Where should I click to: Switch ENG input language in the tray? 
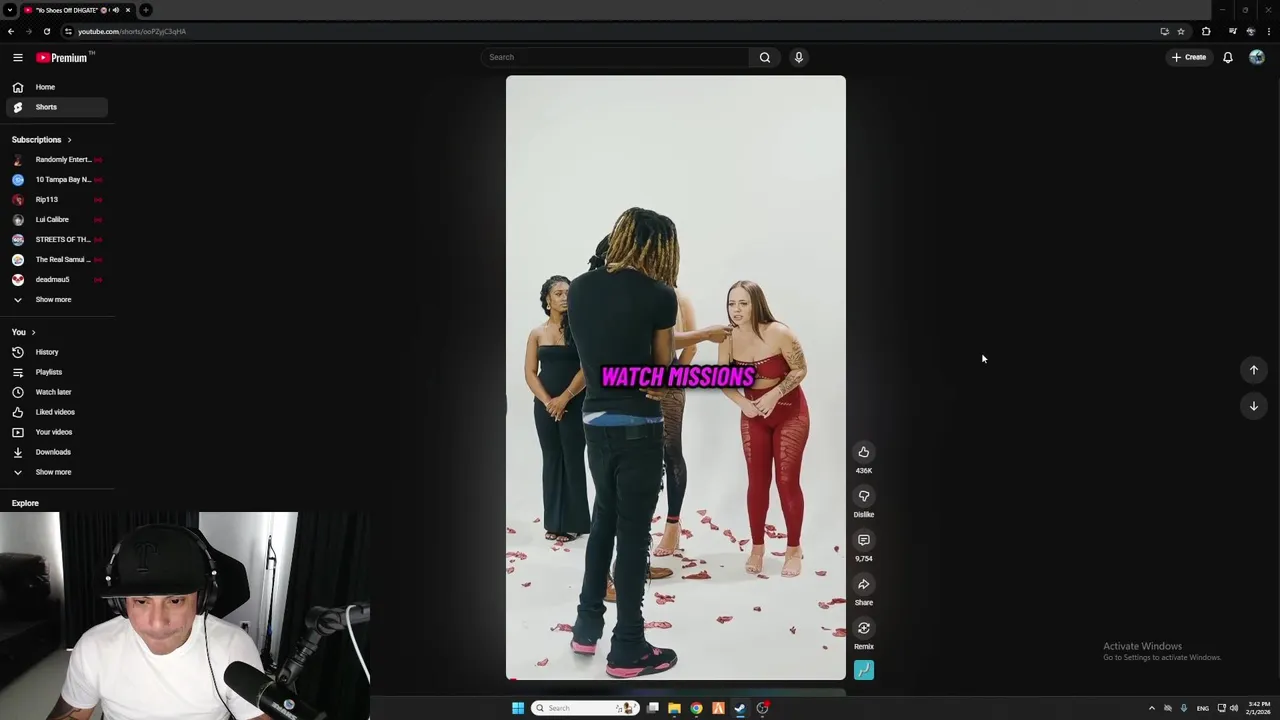point(1203,708)
